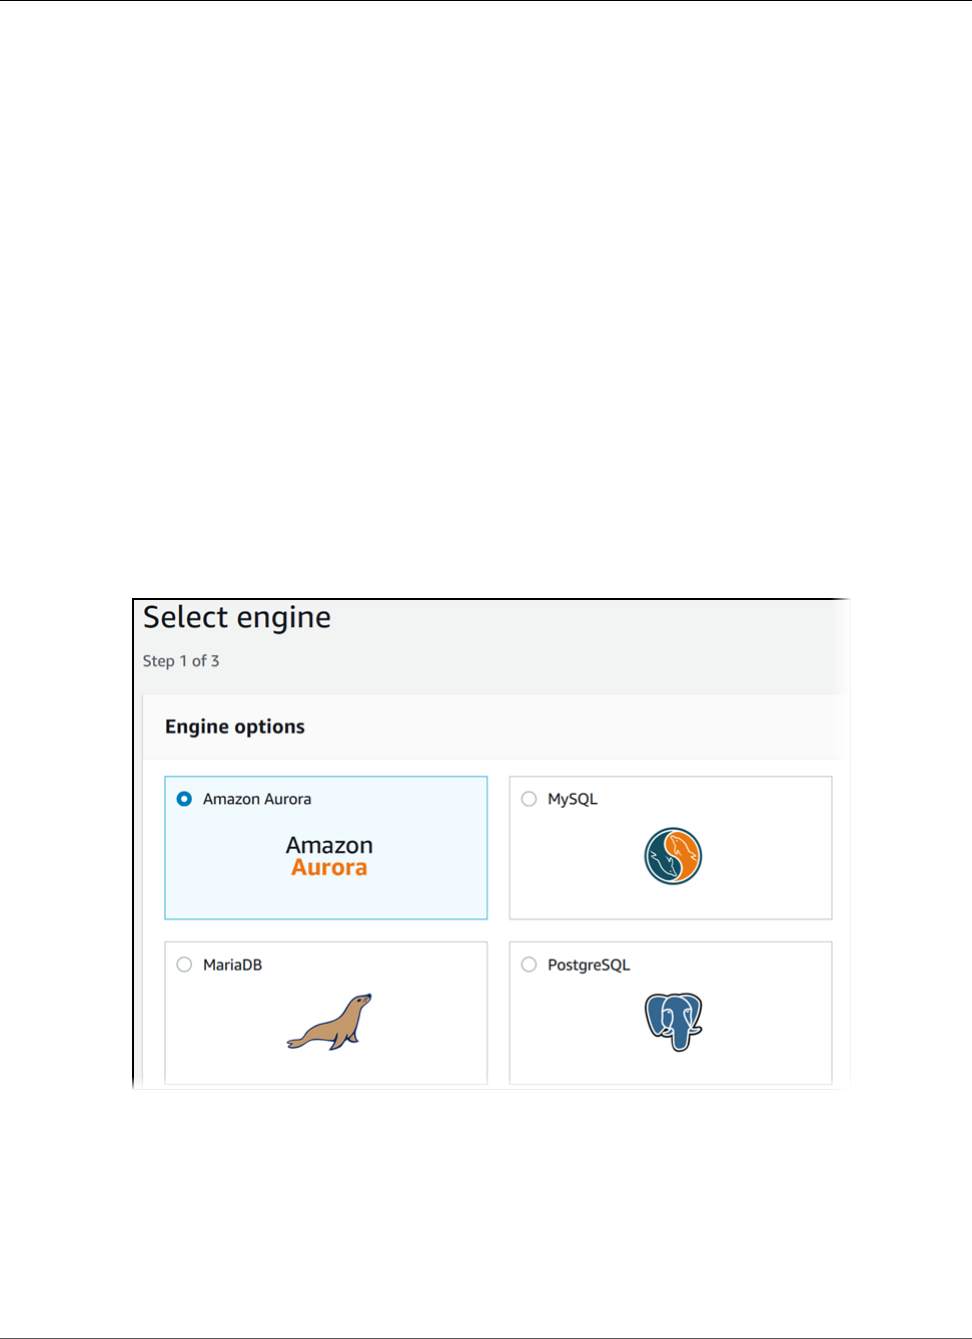The width and height of the screenshot is (972, 1339).
Task: Click the Engine options section heading
Action: pos(235,727)
